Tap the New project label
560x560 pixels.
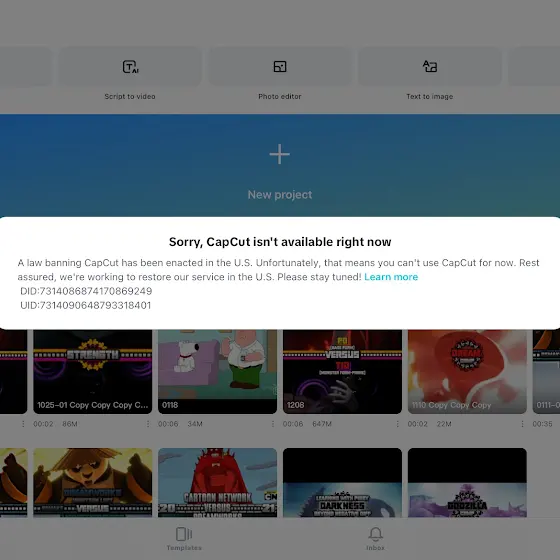(280, 195)
